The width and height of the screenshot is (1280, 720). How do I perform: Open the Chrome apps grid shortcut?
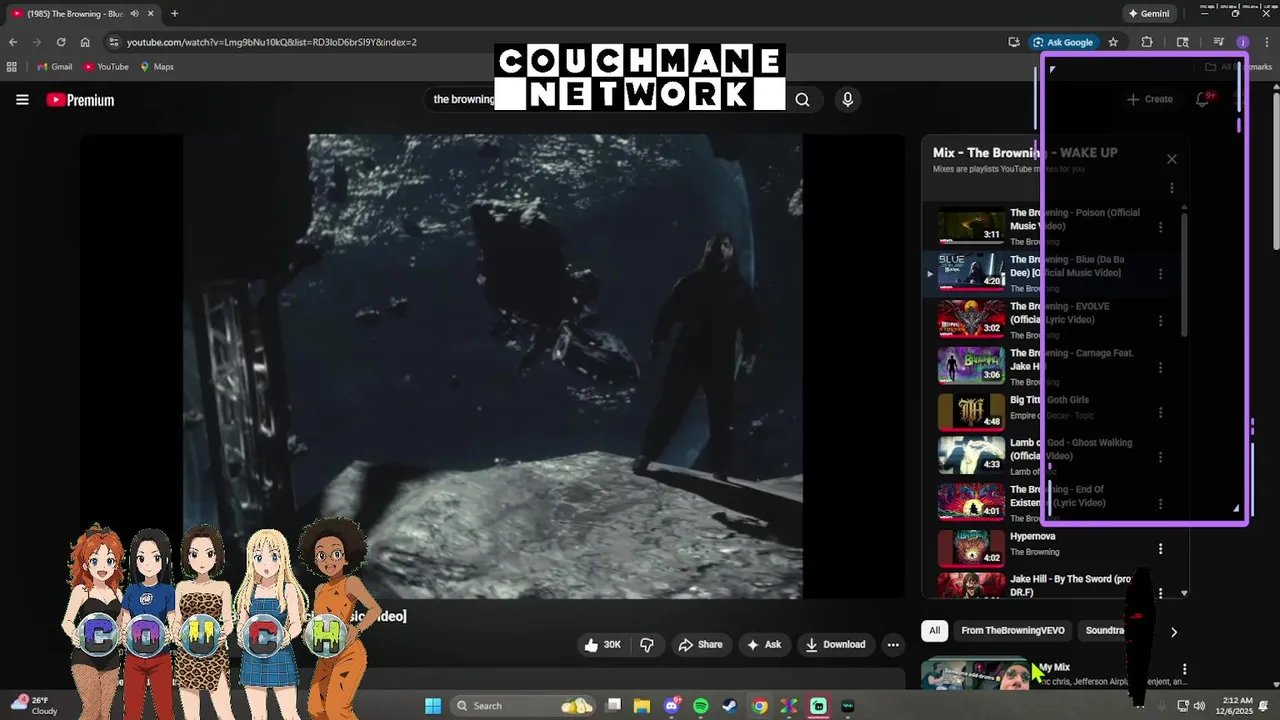tap(12, 67)
